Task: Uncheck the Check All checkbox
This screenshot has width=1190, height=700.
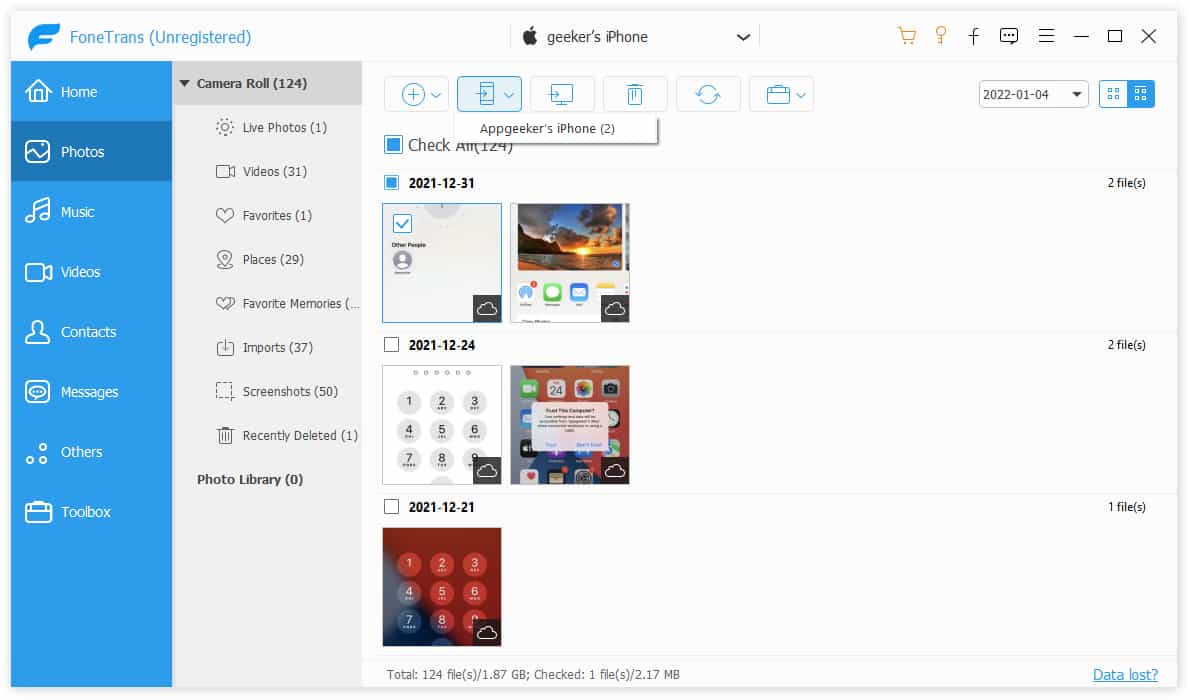Action: (393, 144)
